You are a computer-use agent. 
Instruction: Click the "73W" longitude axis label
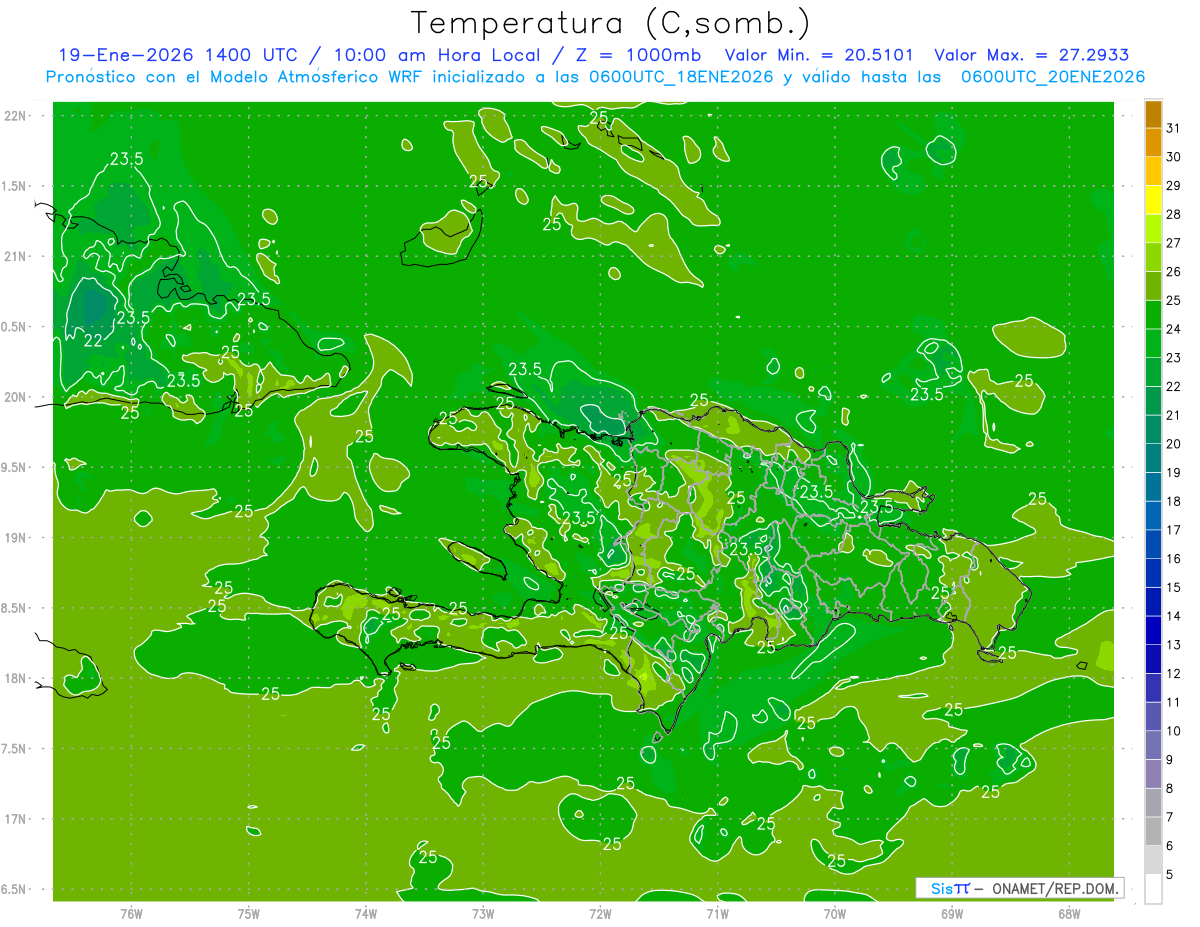483,913
